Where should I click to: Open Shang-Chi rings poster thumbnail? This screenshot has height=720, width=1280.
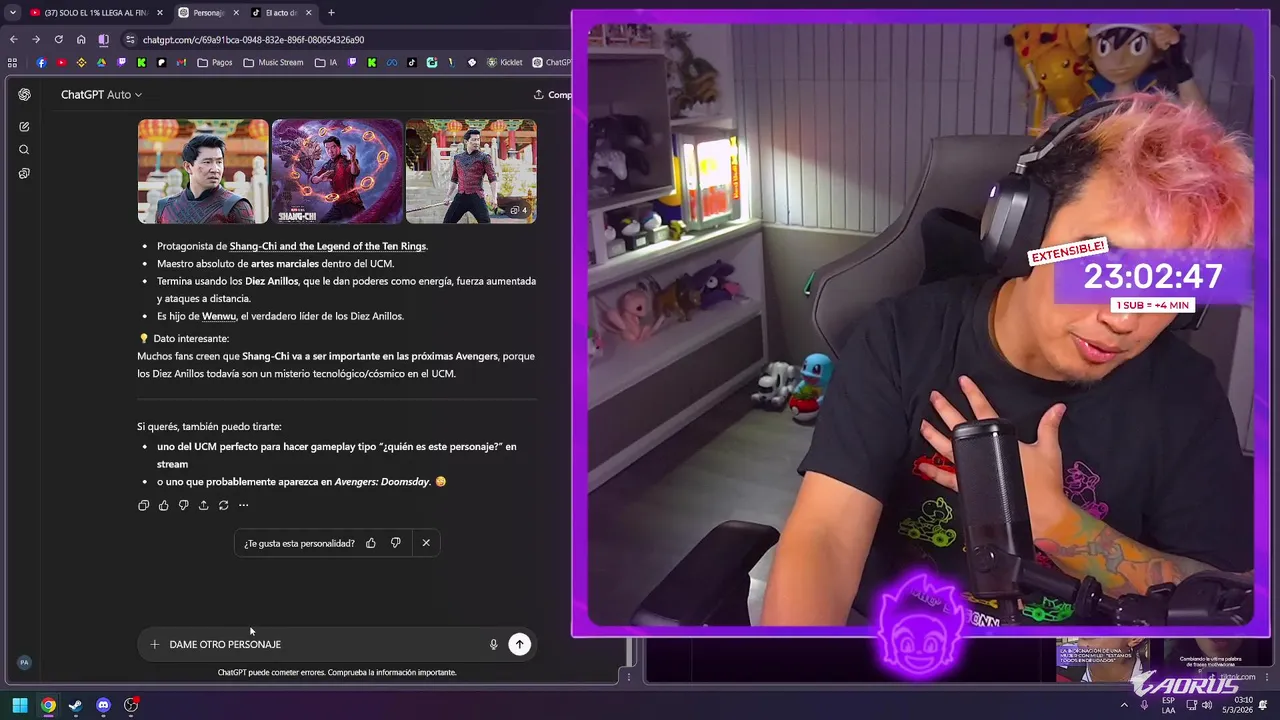[x=337, y=171]
